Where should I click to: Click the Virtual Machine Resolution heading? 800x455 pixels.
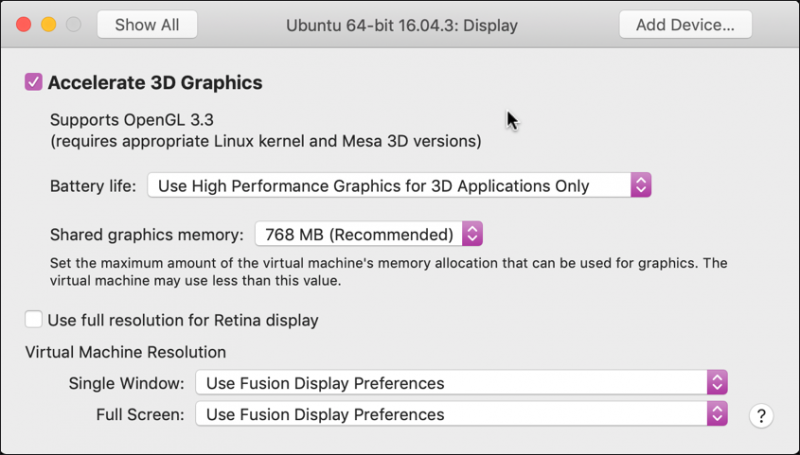126,352
